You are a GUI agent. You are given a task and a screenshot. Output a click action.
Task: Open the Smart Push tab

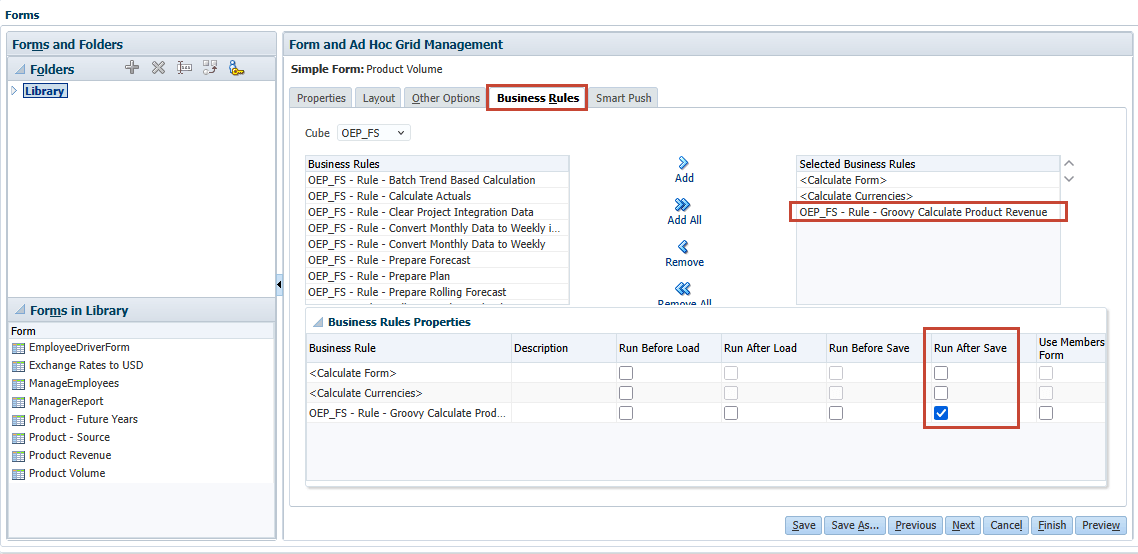click(623, 98)
